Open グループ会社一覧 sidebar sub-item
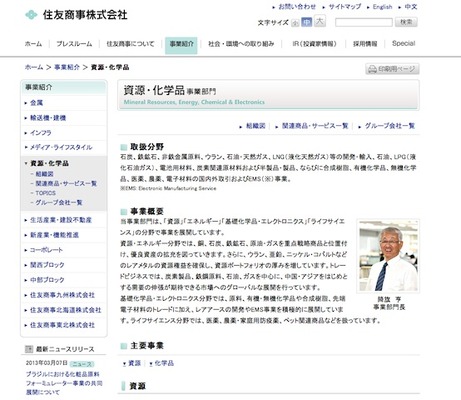 coord(59,203)
